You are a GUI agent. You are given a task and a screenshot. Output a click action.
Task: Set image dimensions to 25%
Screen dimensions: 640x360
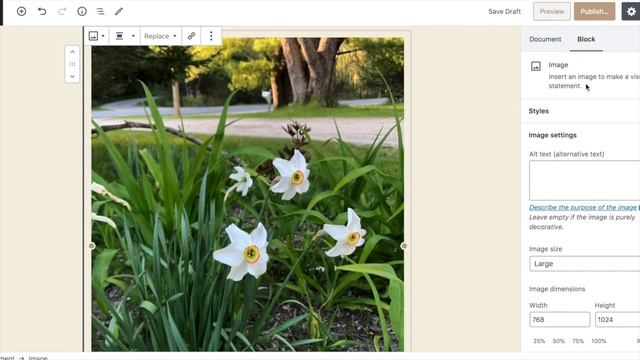[539, 341]
